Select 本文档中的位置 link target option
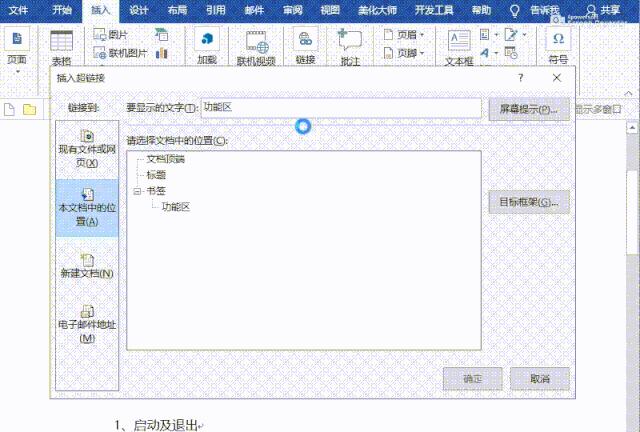The height and width of the screenshot is (432, 640). 87,207
